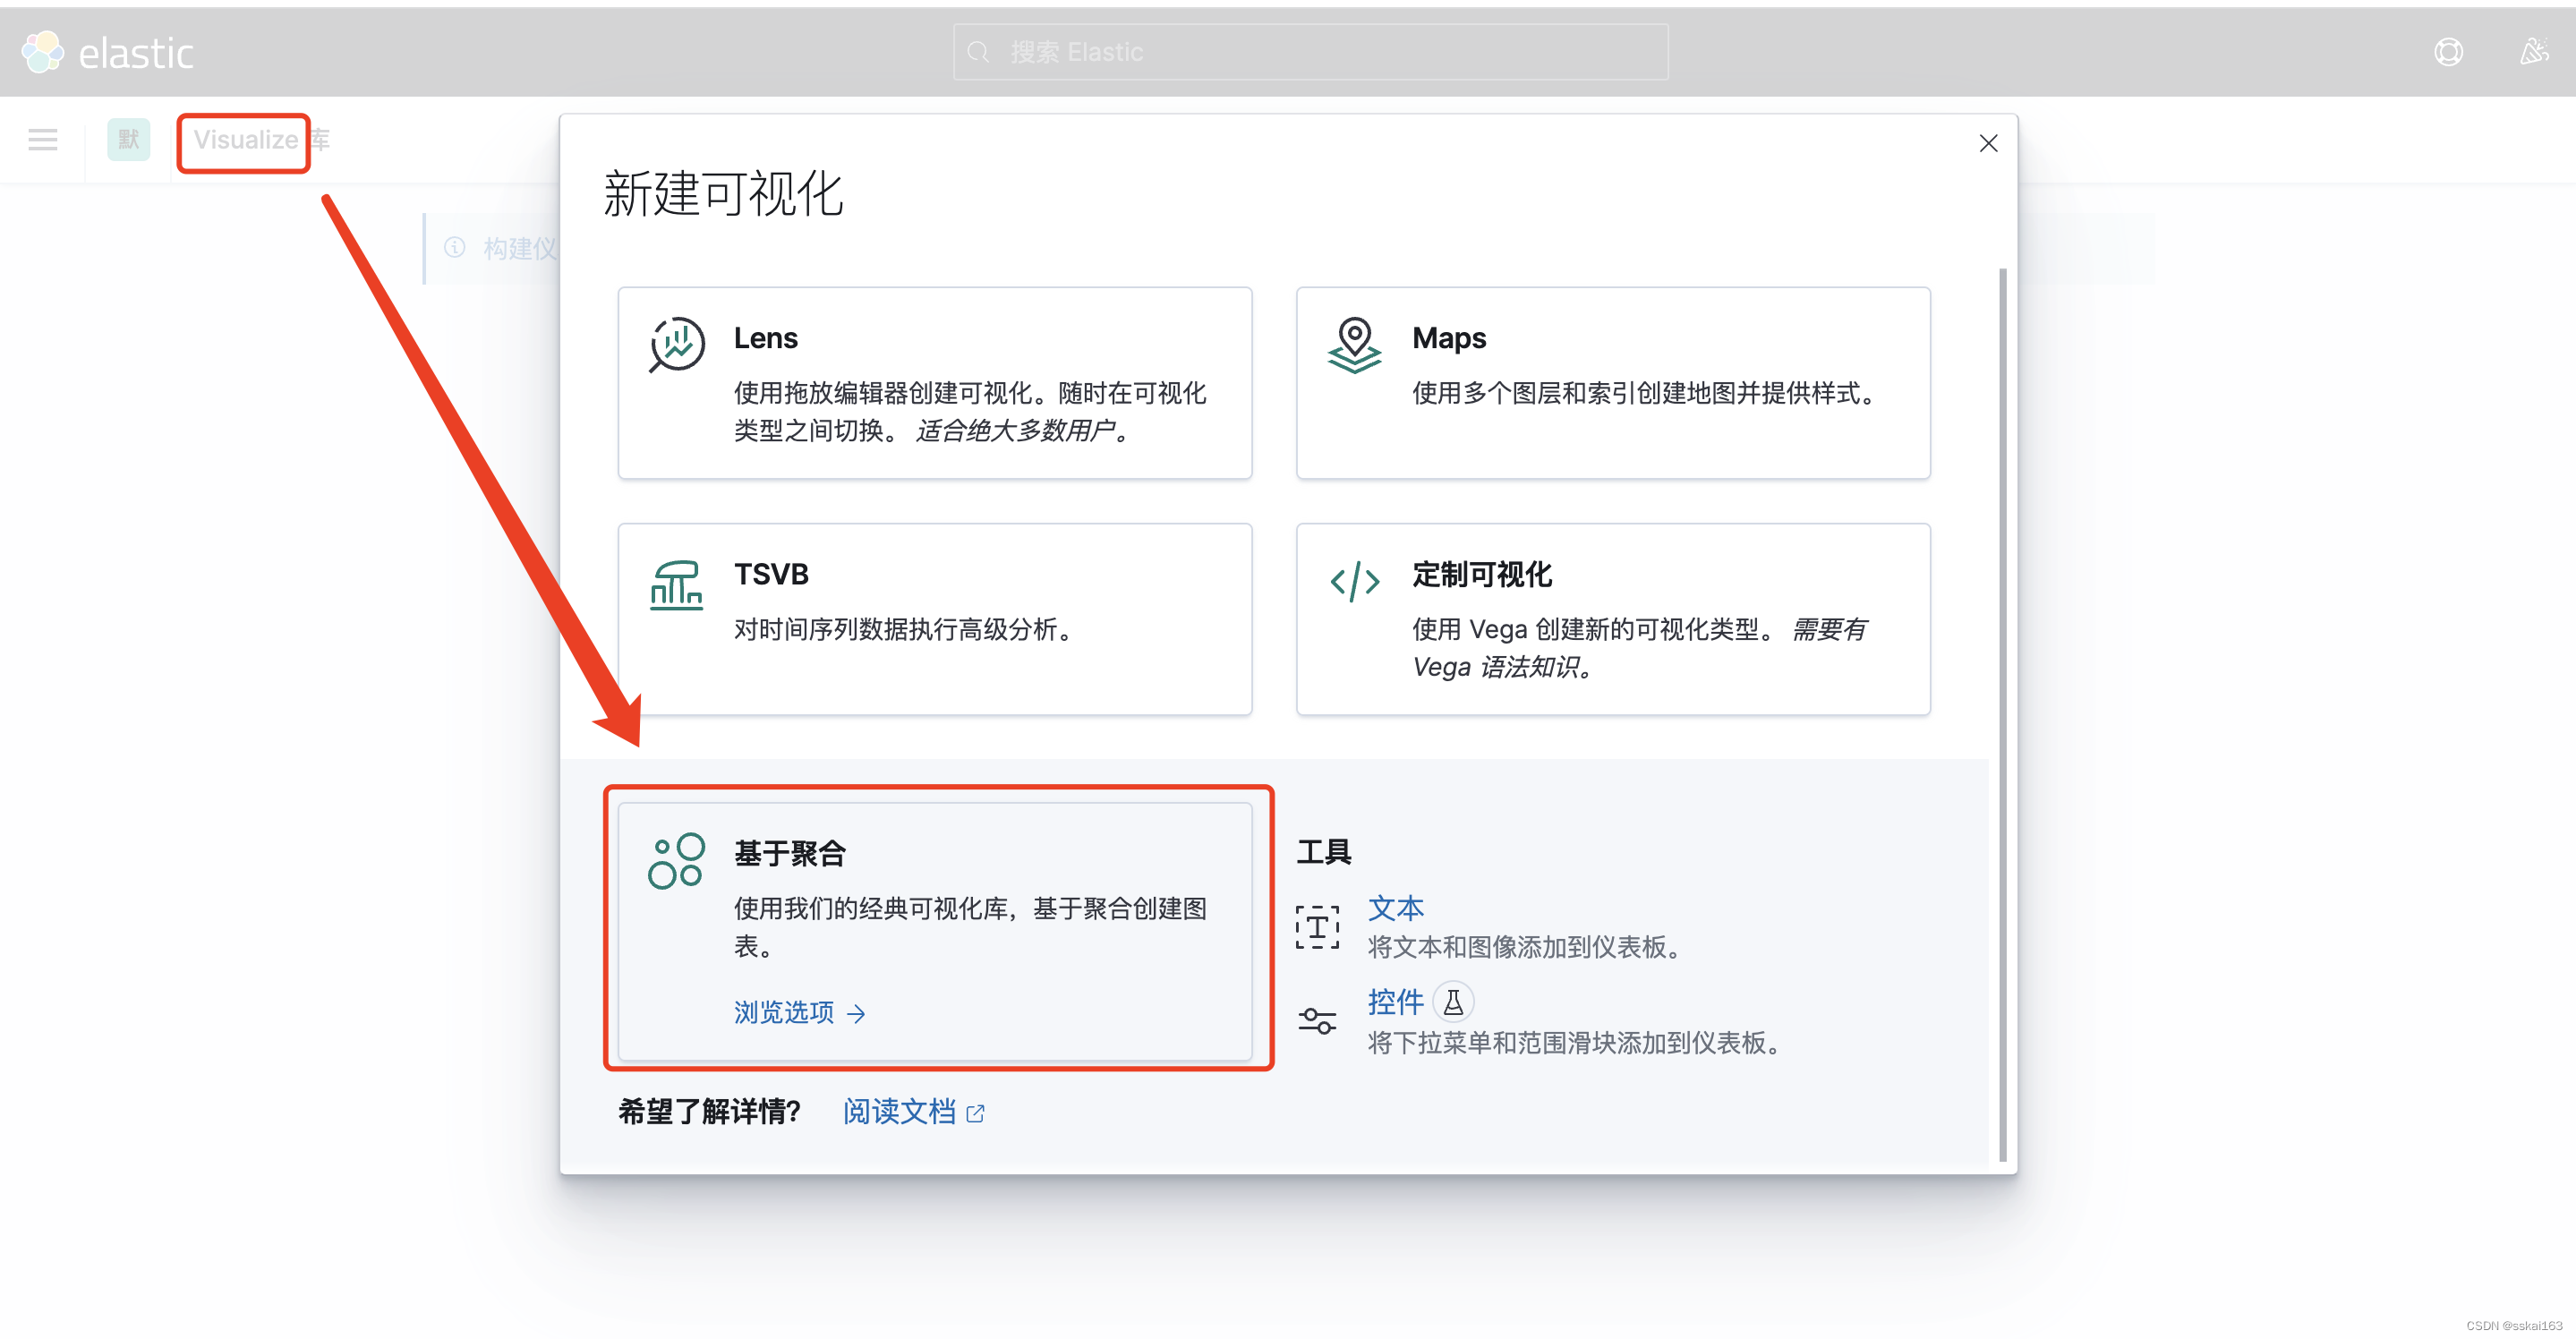Screen dimensions: 2576x1339
Task: Click the aggregation-based circles icon
Action: pos(676,861)
